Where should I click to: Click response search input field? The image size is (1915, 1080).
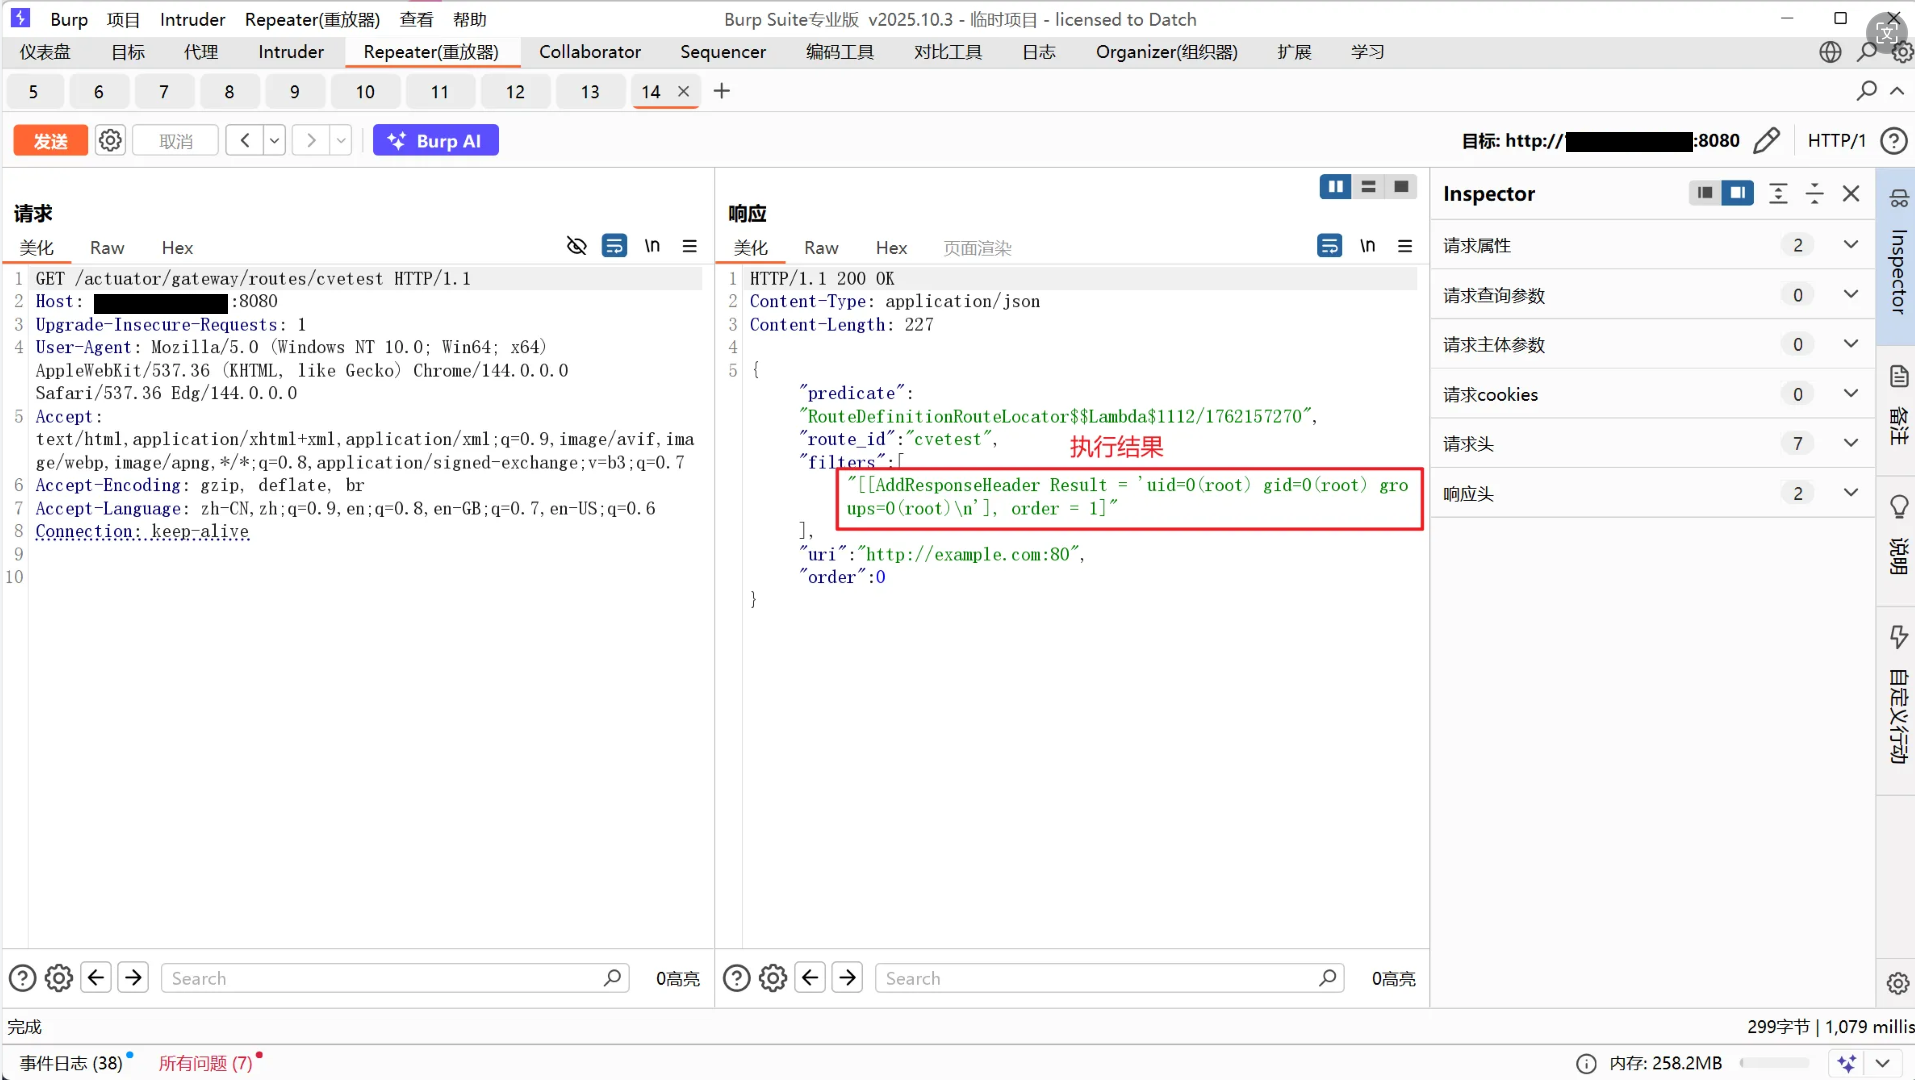coord(1109,978)
